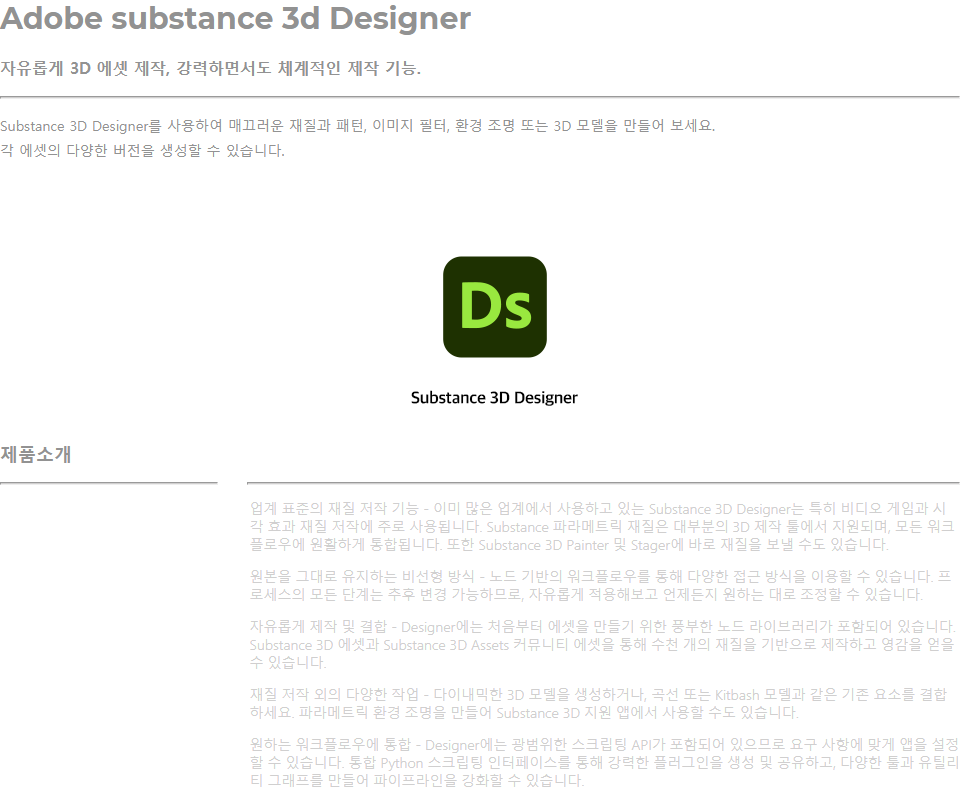Screen dimensions: 964x795
Task: Click the paragraph starting '업계 표준의 재질 저작 기능'
Action: point(602,526)
